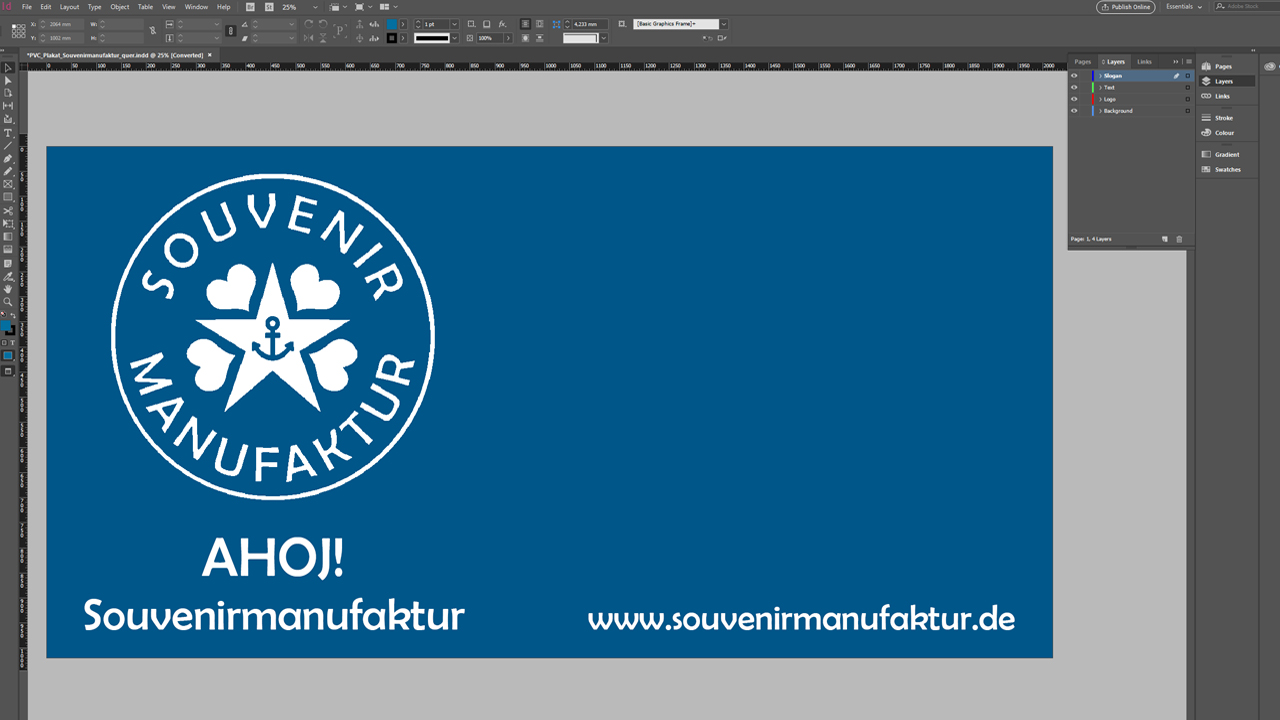1280x720 pixels.
Task: Open the Basic Graphics Frame style dropdown
Action: 724,24
